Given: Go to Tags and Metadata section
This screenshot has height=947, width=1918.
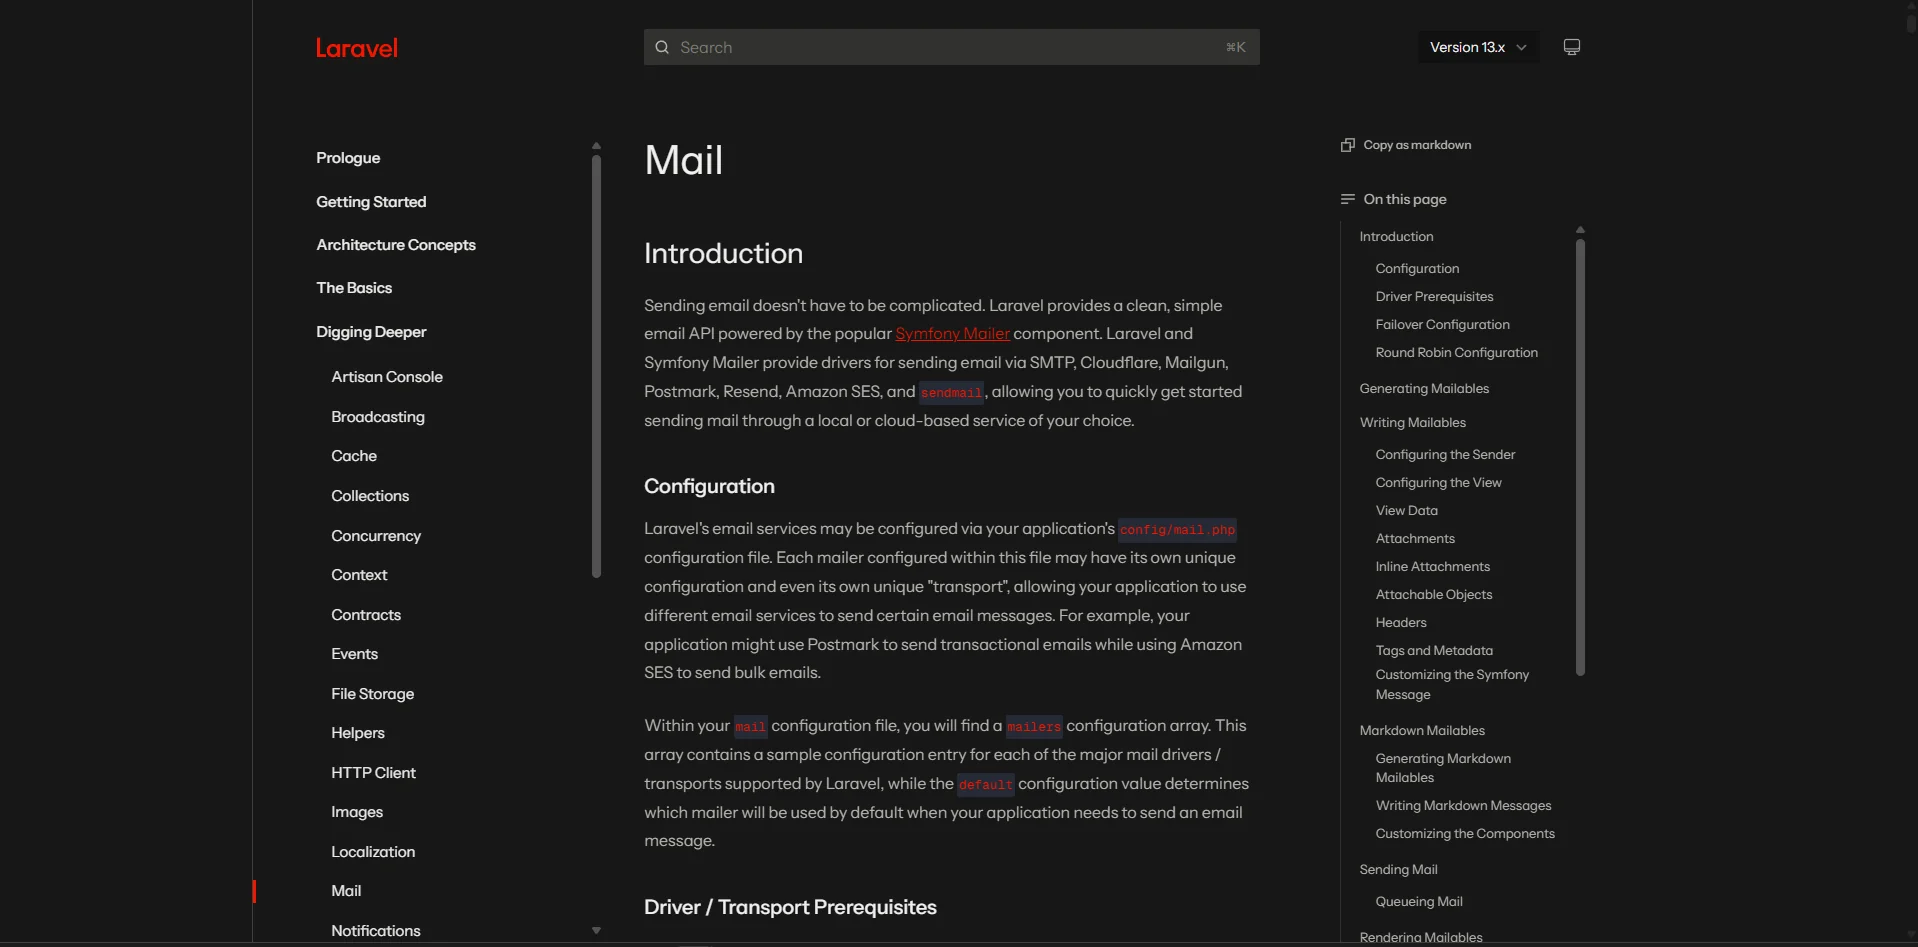Looking at the screenshot, I should point(1434,651).
